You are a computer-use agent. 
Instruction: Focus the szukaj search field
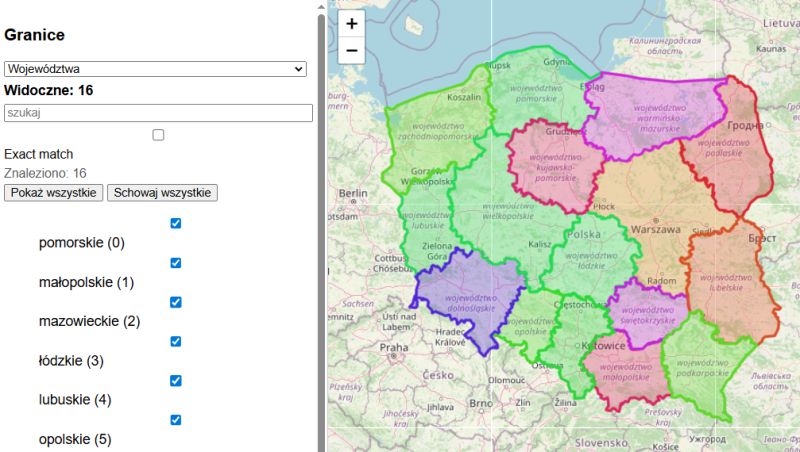click(x=158, y=113)
